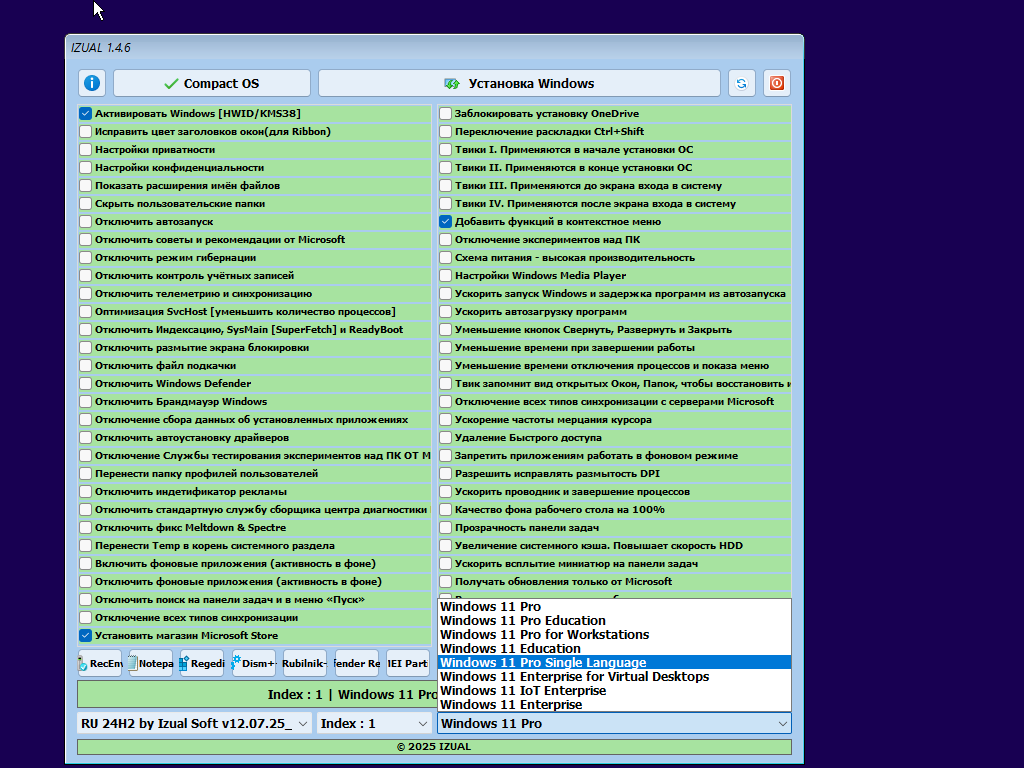Select Windows 11 Pro Single Language
This screenshot has width=1024, height=768.
(614, 663)
